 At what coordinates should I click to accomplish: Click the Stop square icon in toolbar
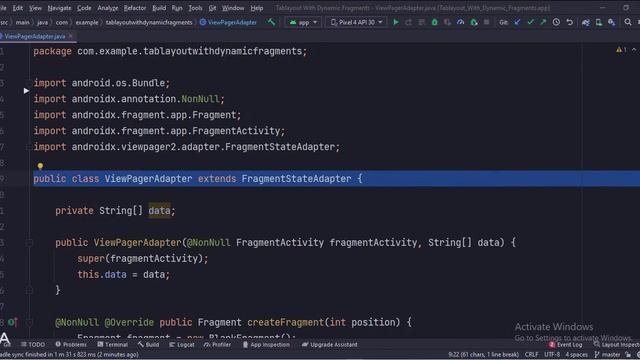point(487,22)
